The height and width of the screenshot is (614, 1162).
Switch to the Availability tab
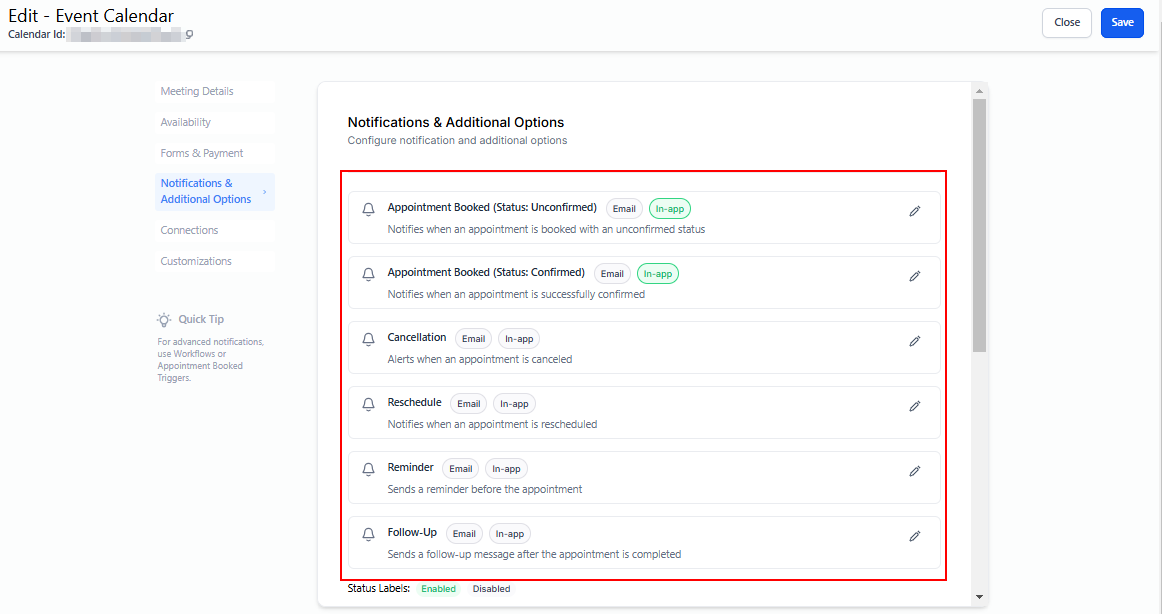(x=186, y=122)
